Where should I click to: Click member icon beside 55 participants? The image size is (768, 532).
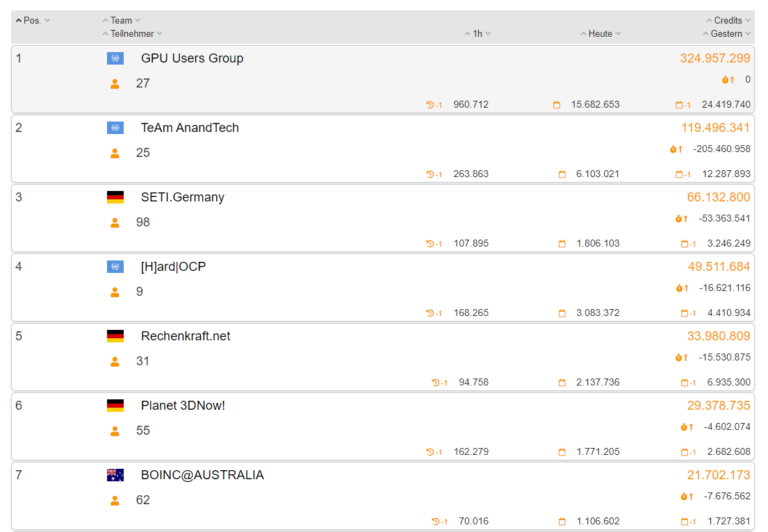coord(115,431)
